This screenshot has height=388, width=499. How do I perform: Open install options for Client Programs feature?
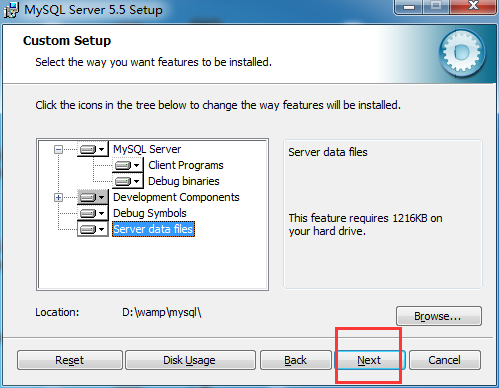[x=128, y=165]
